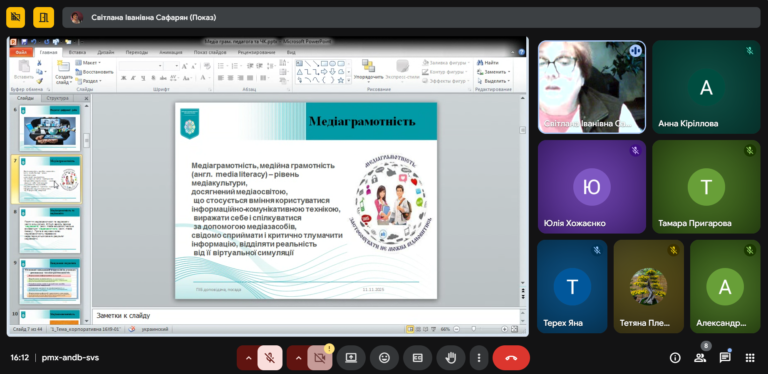Screen dimensions: 768x374
Task: Switch to the Вставка ribbon tab
Action: (x=77, y=52)
